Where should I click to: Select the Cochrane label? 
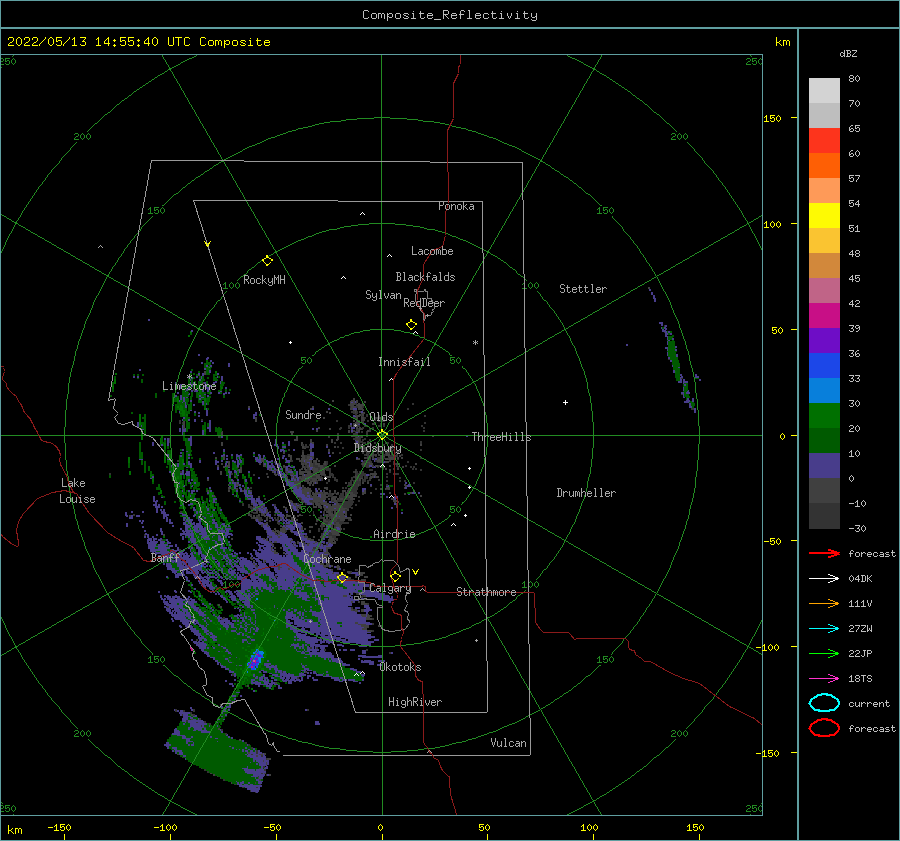pos(327,559)
